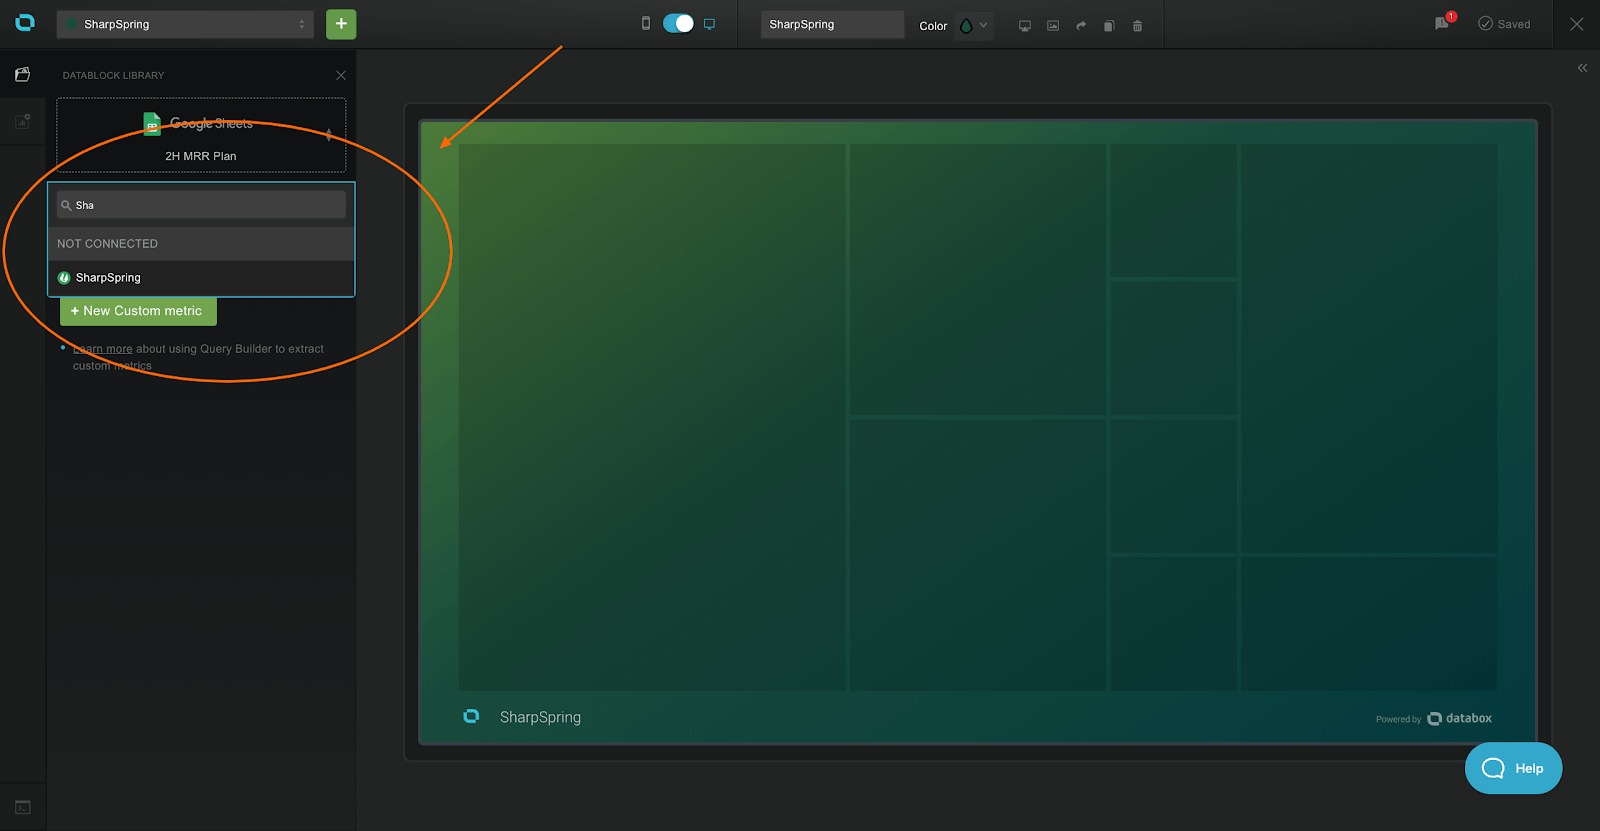Open the Help chat button
This screenshot has width=1600, height=831.
(x=1513, y=768)
